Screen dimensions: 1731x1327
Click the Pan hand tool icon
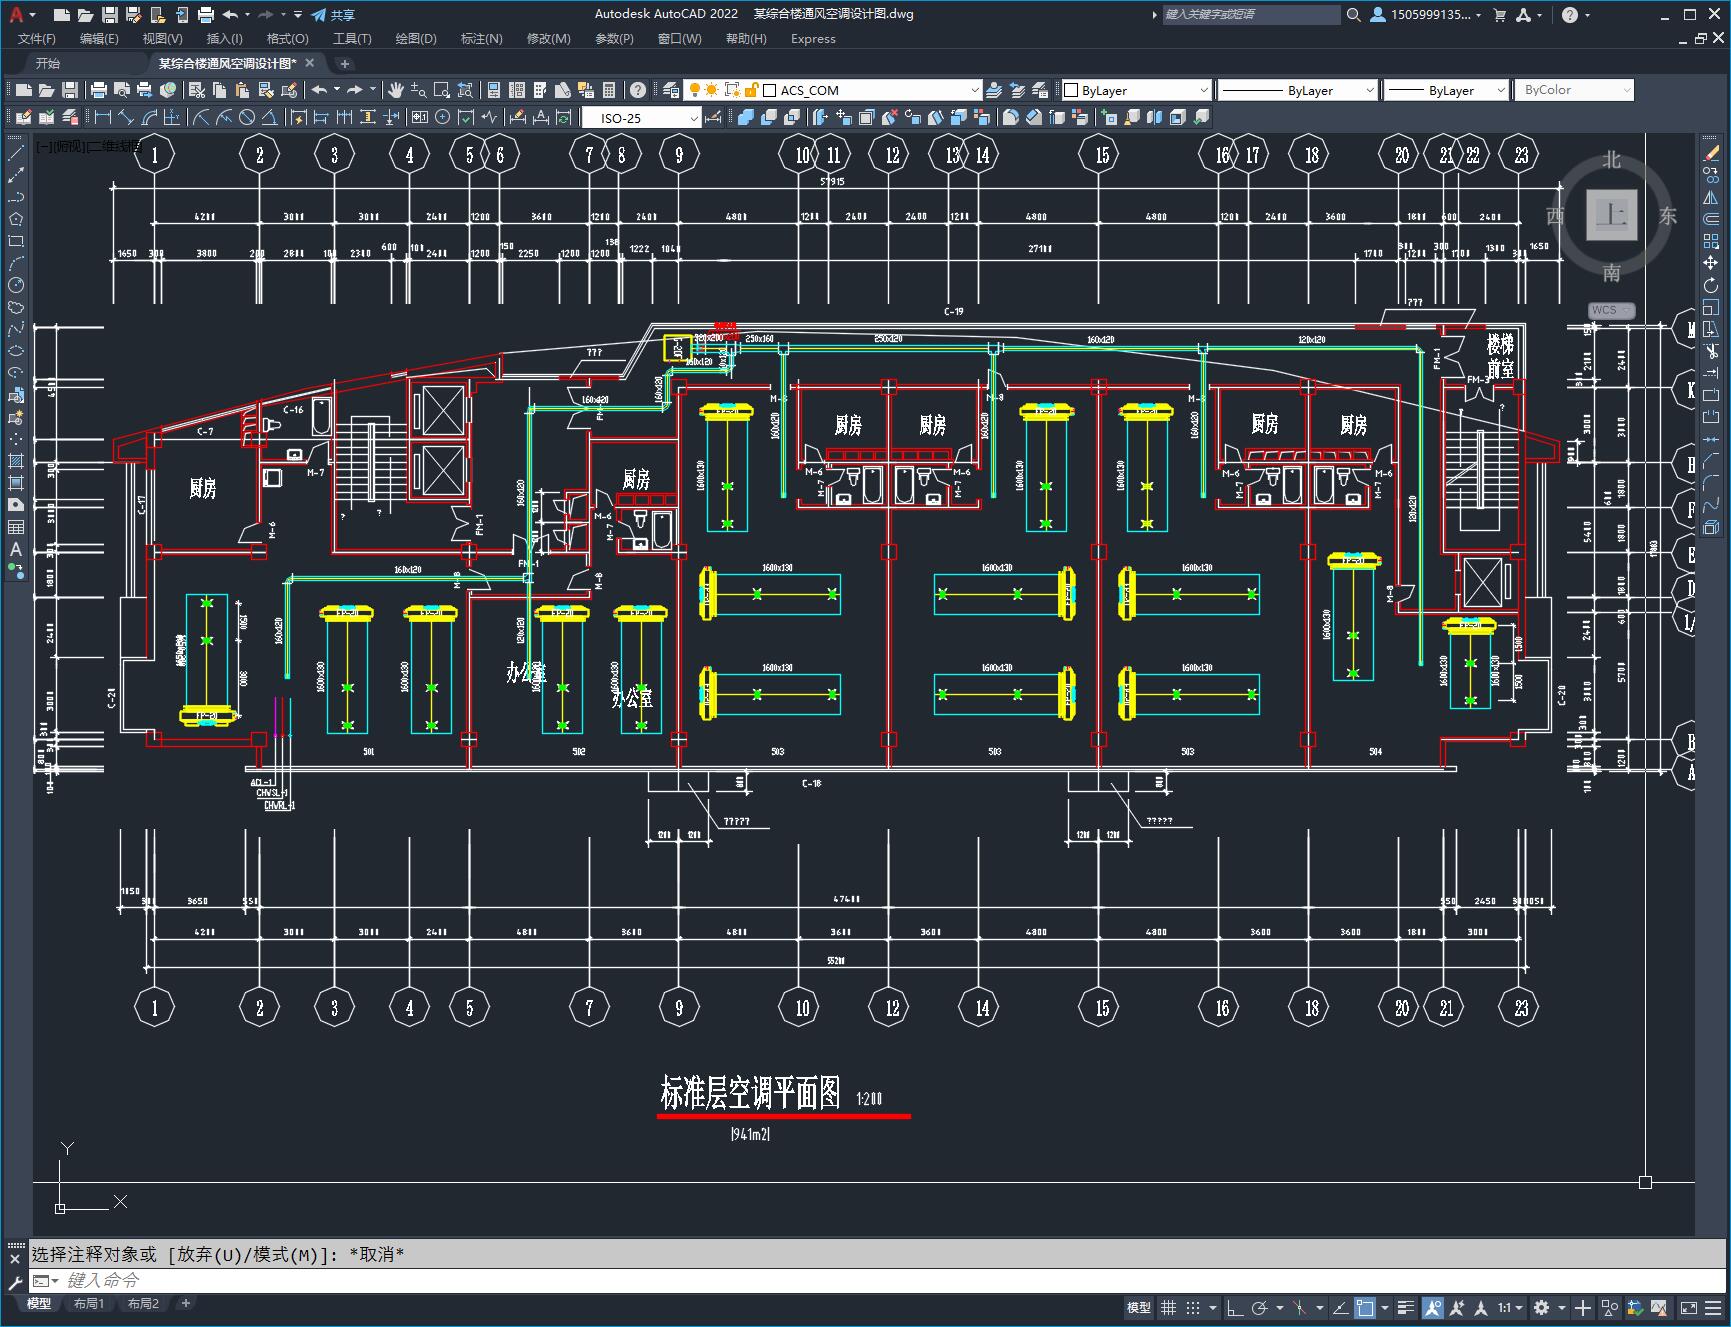coord(396,90)
